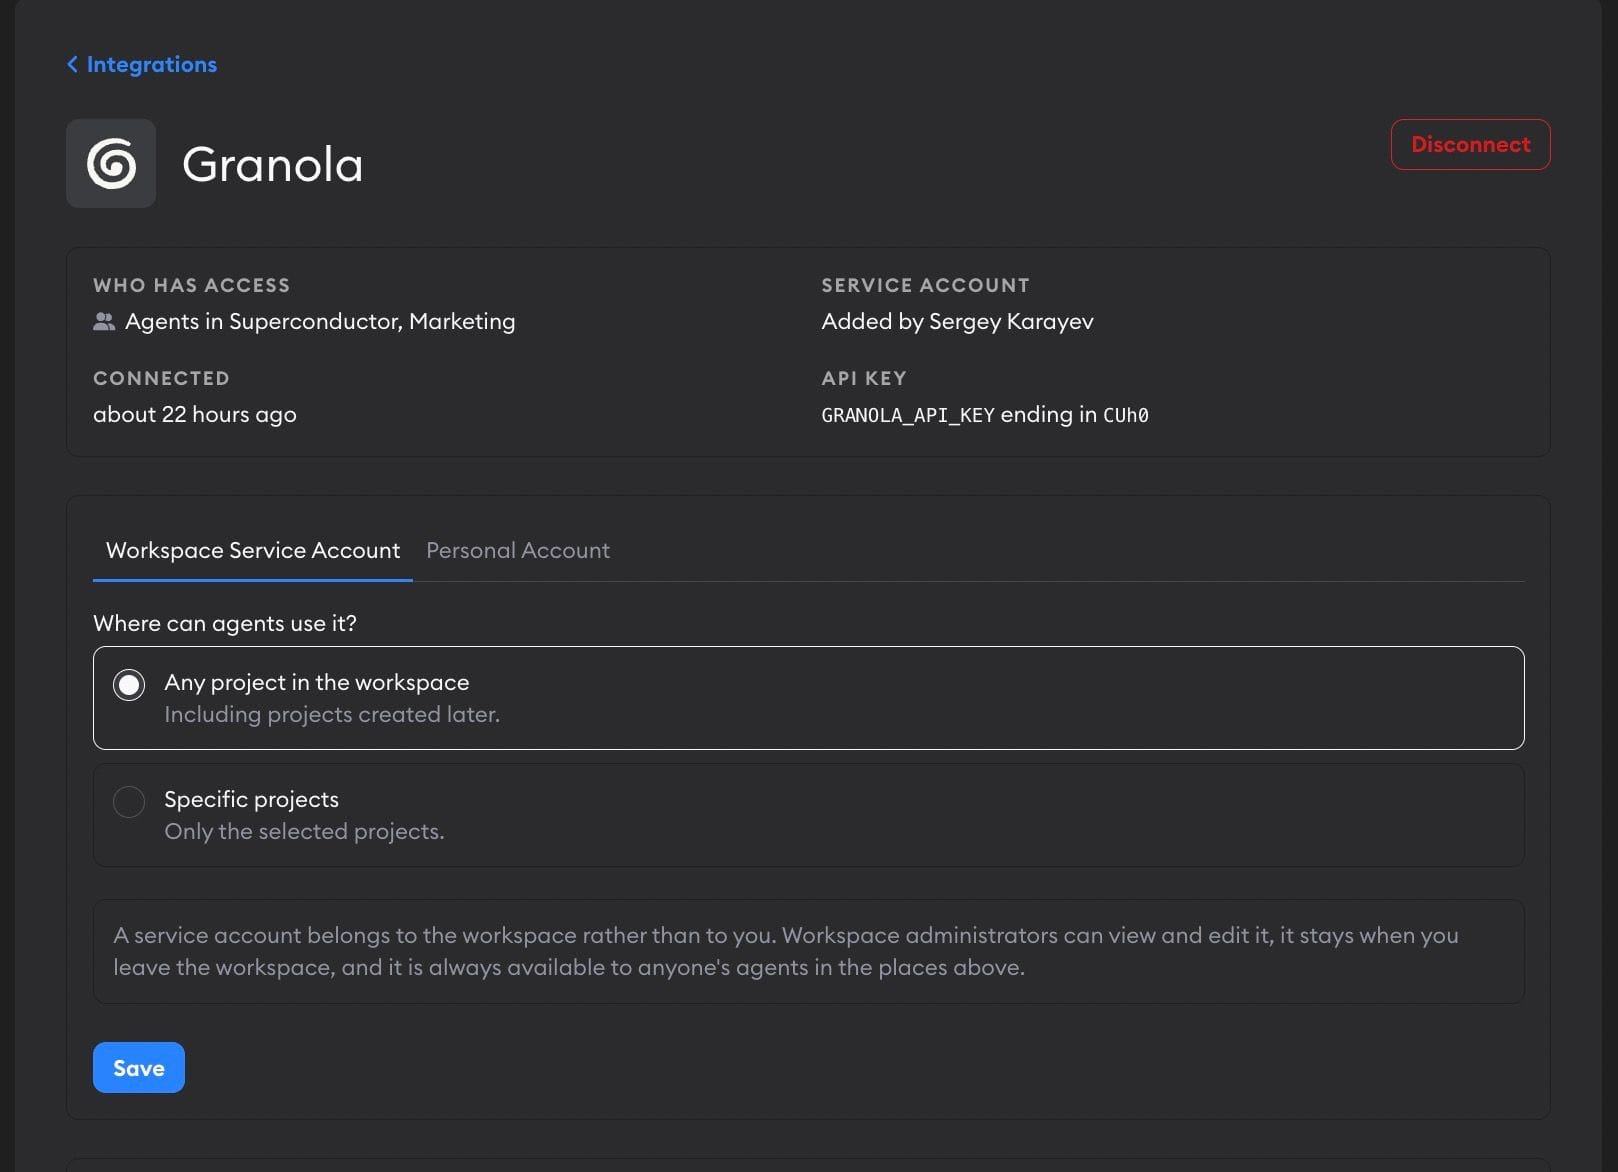Open the Personal Account tab

[x=518, y=550]
